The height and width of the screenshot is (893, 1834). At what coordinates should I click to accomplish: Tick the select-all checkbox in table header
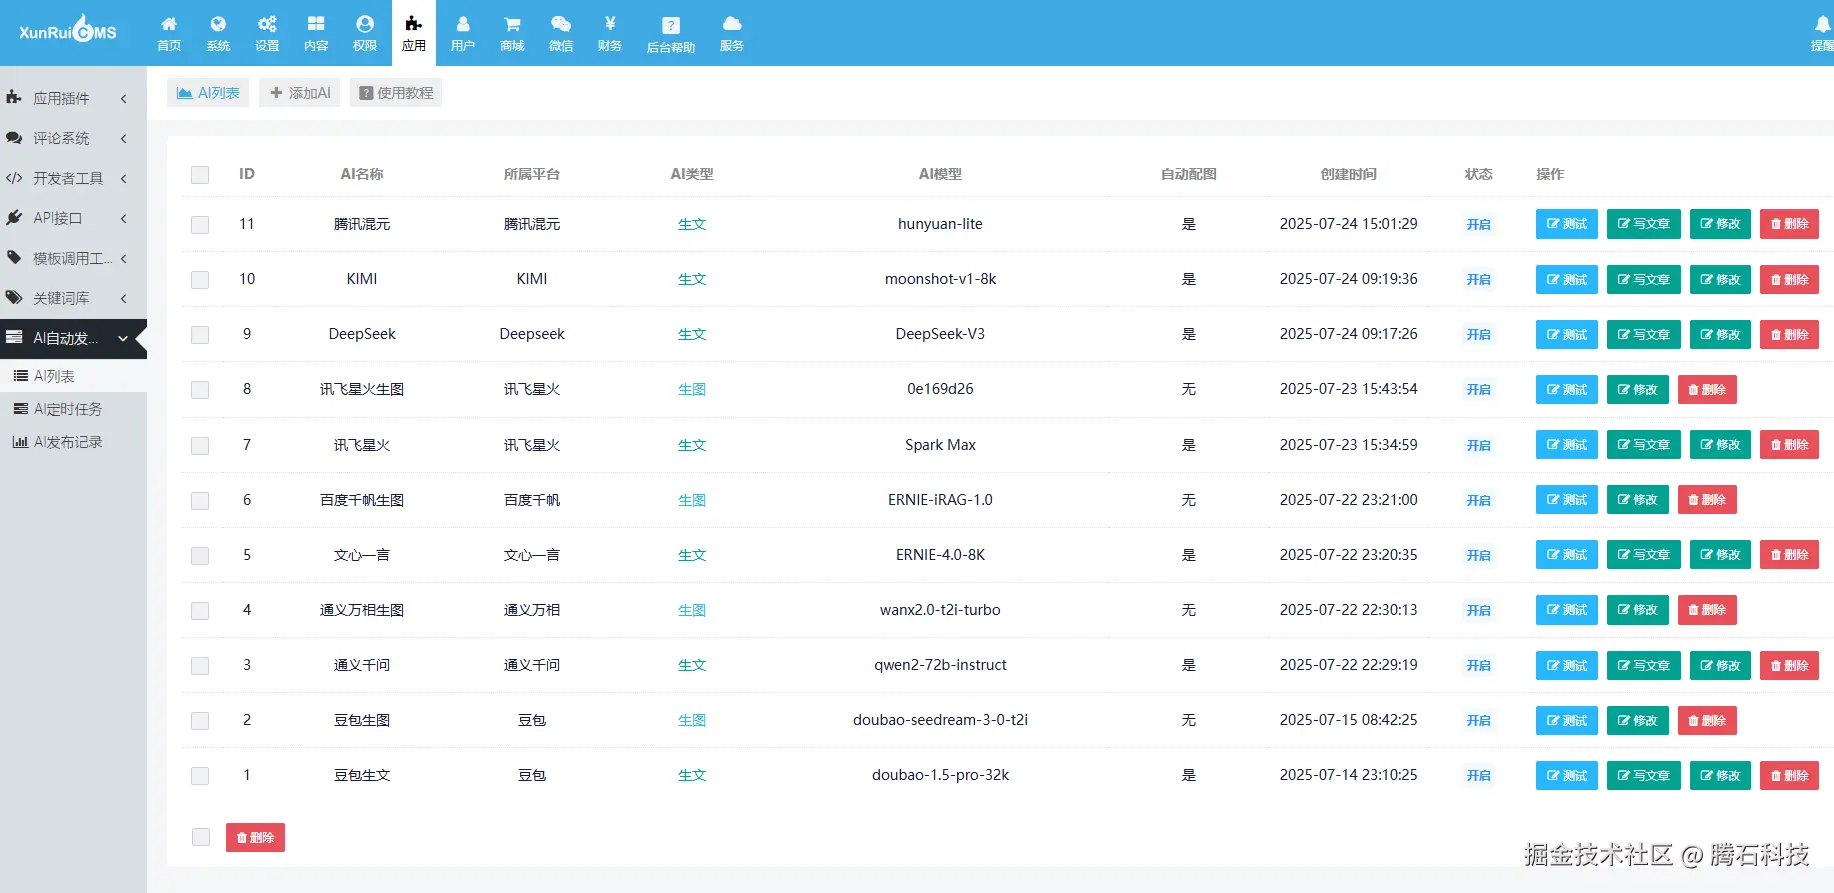(x=200, y=175)
